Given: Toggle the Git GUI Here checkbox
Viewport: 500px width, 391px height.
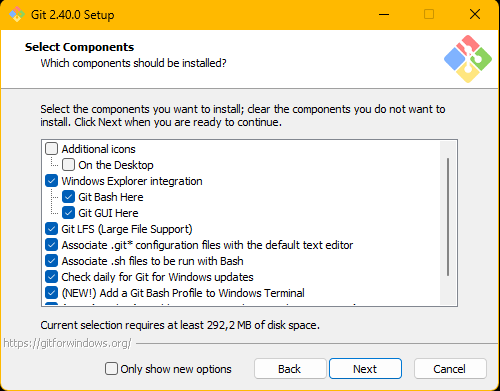Looking at the screenshot, I should (68, 213).
